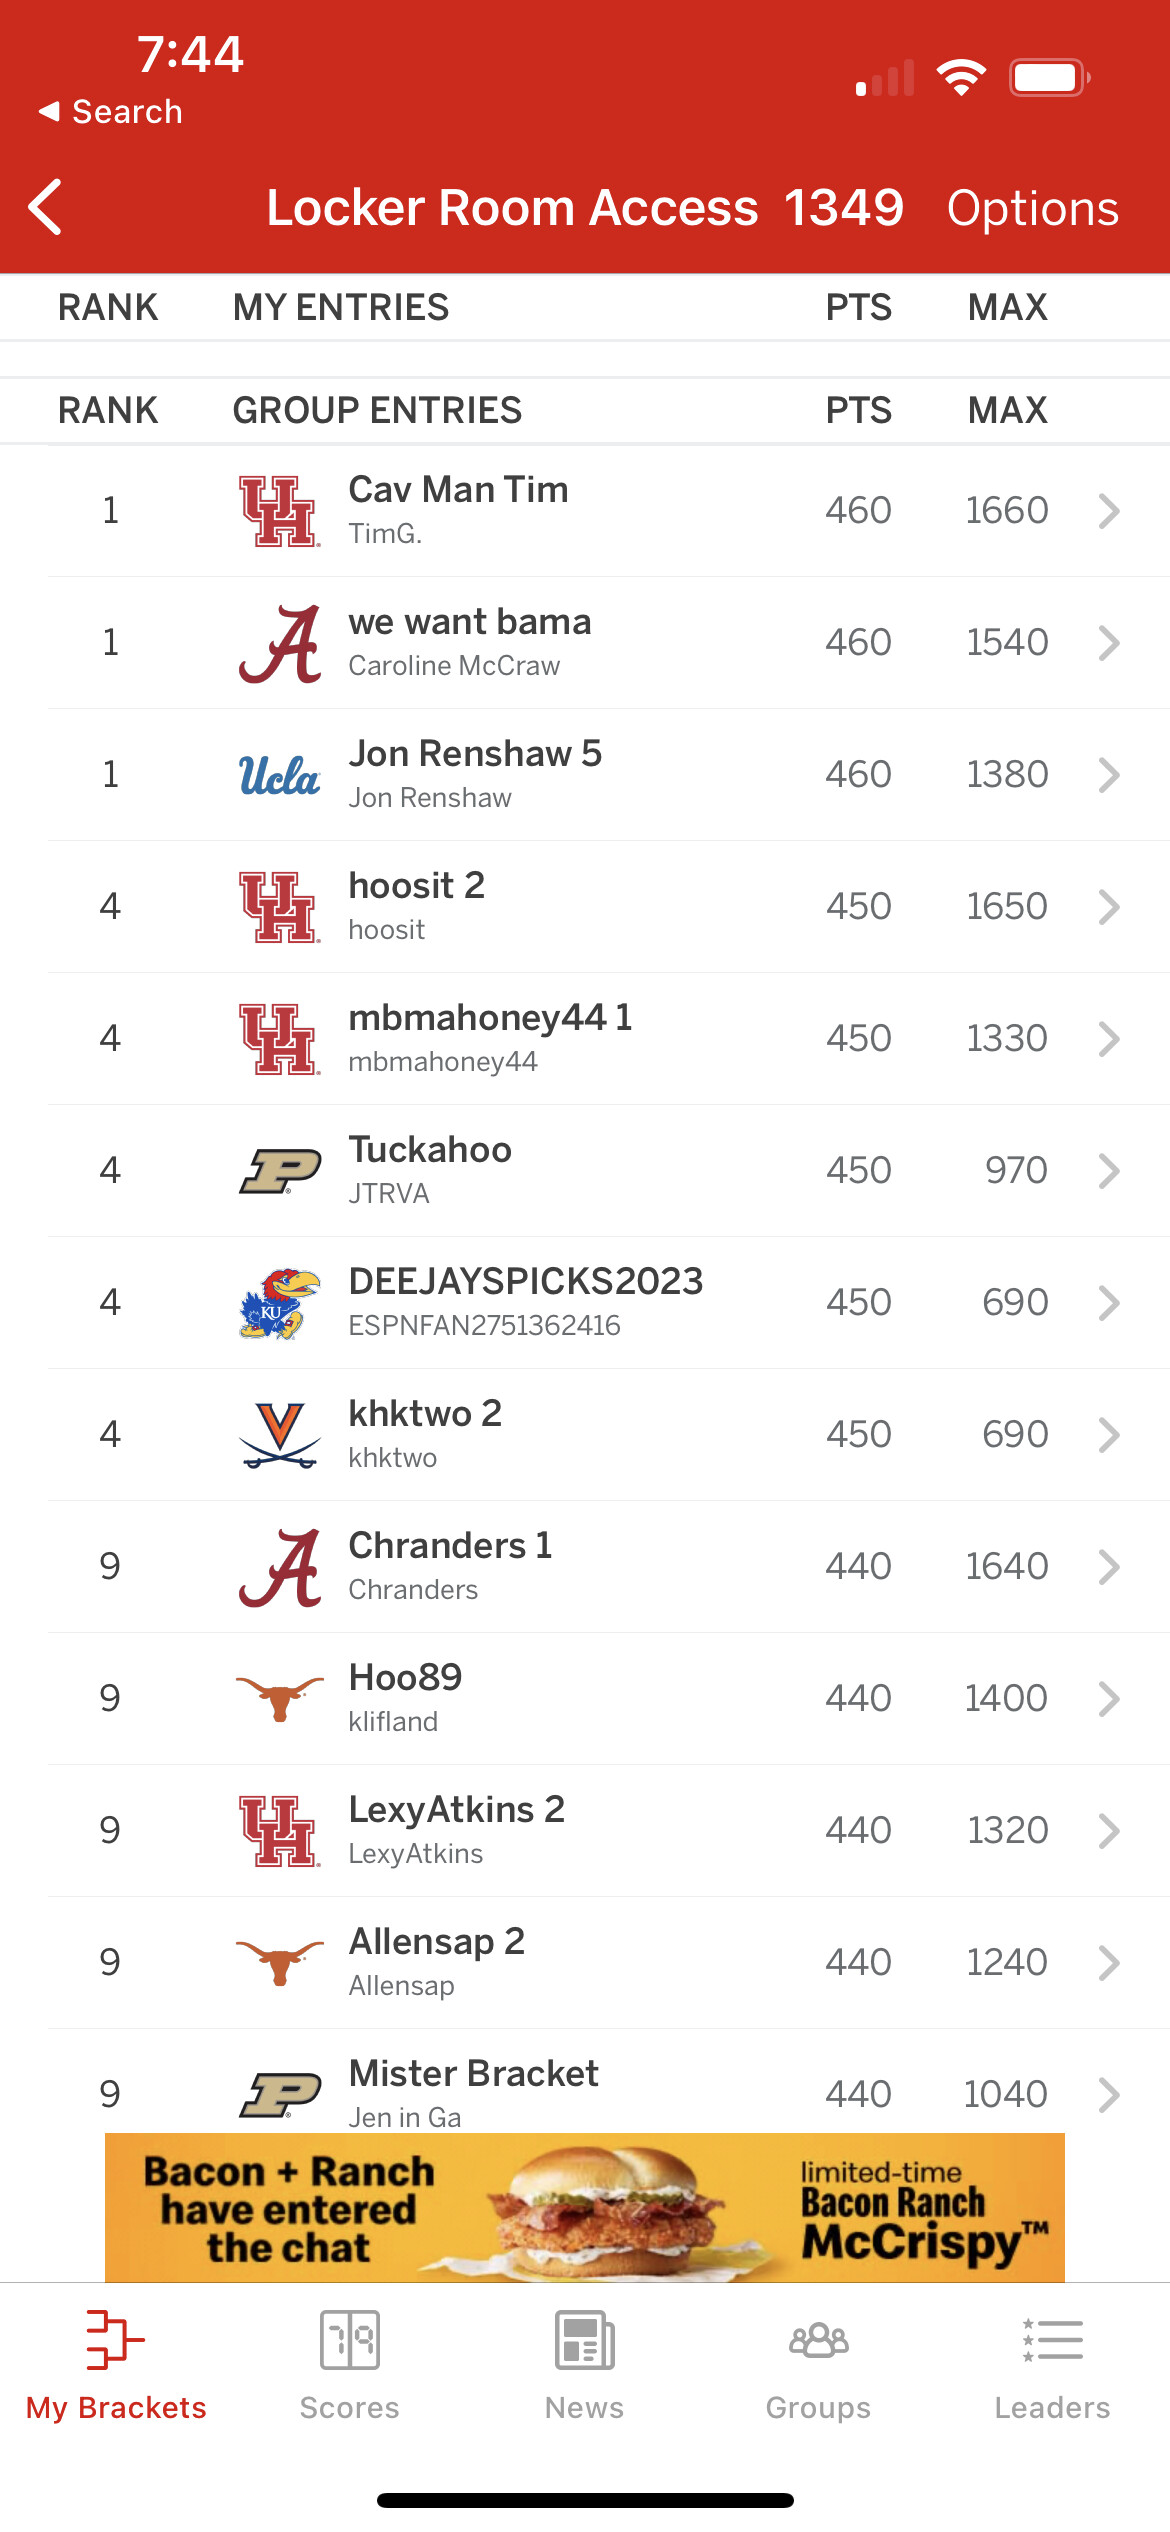
Task: Open the Options menu
Action: 1032,208
